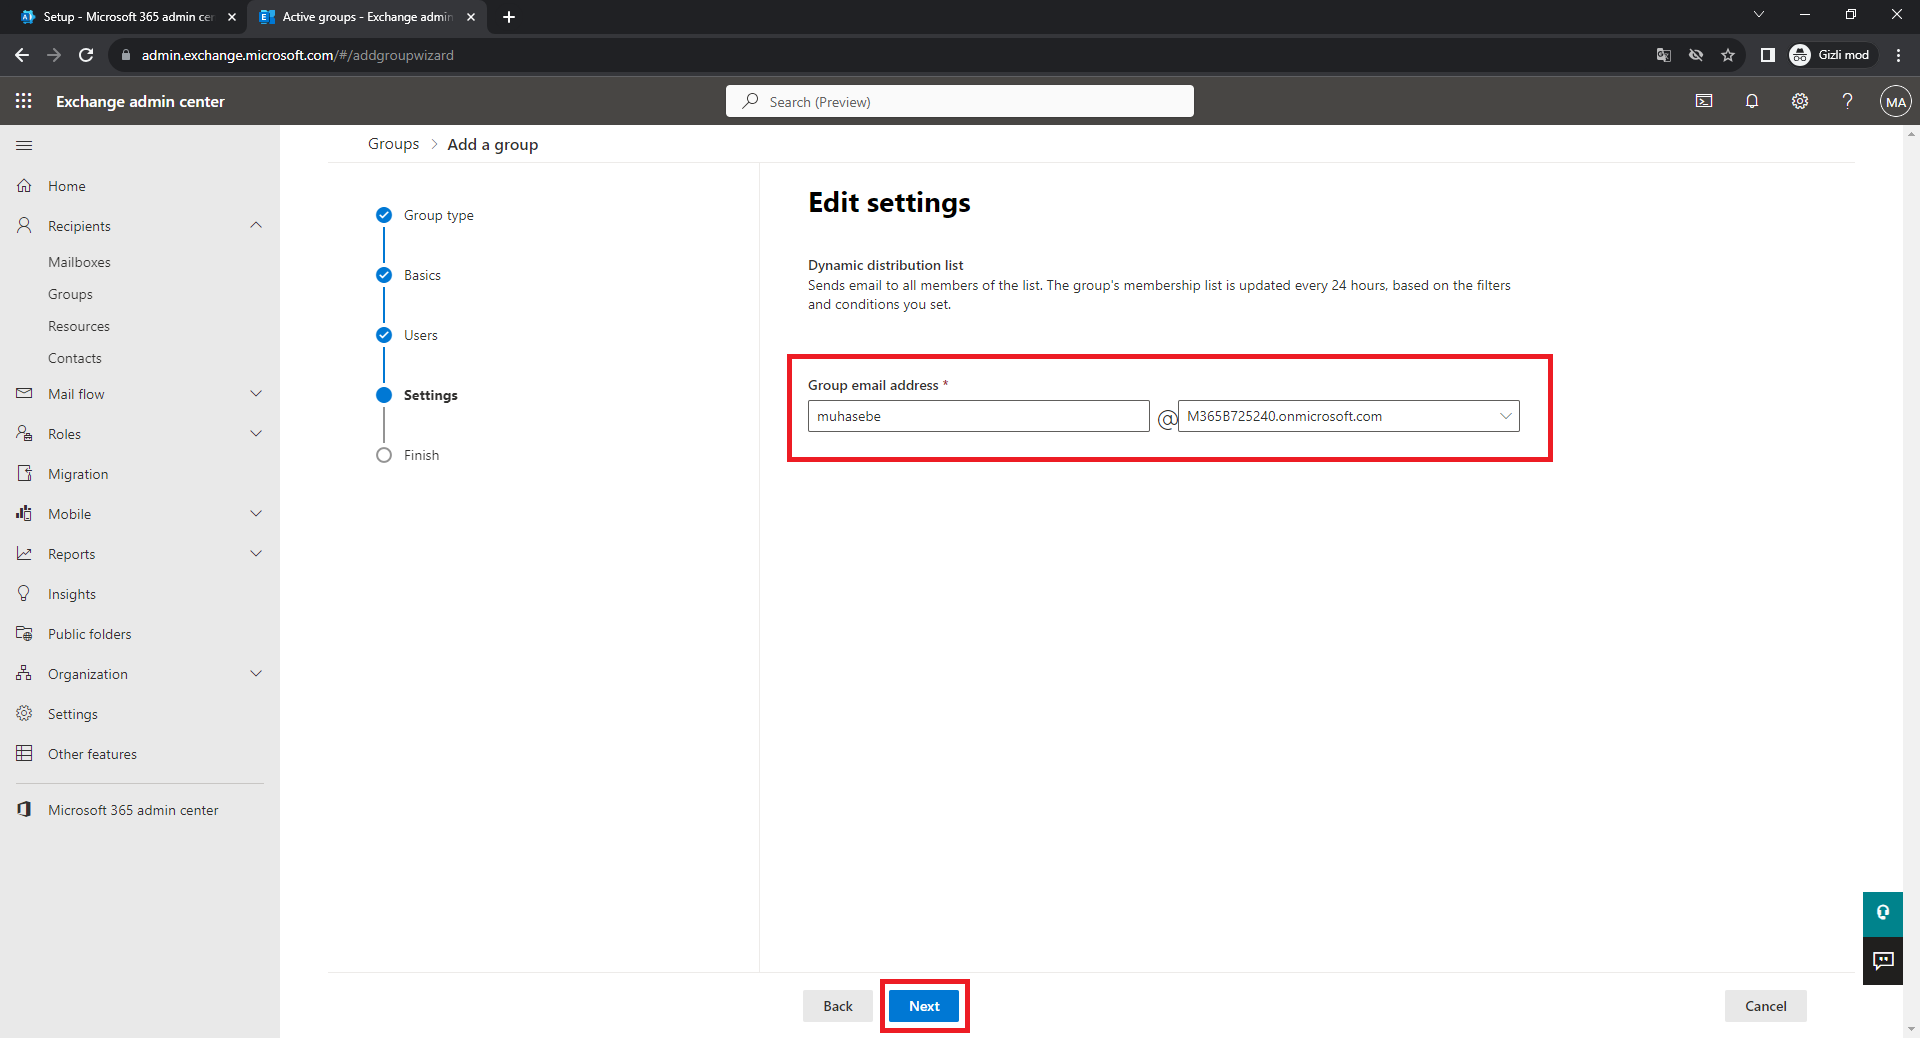Click the MA account avatar

(x=1895, y=101)
